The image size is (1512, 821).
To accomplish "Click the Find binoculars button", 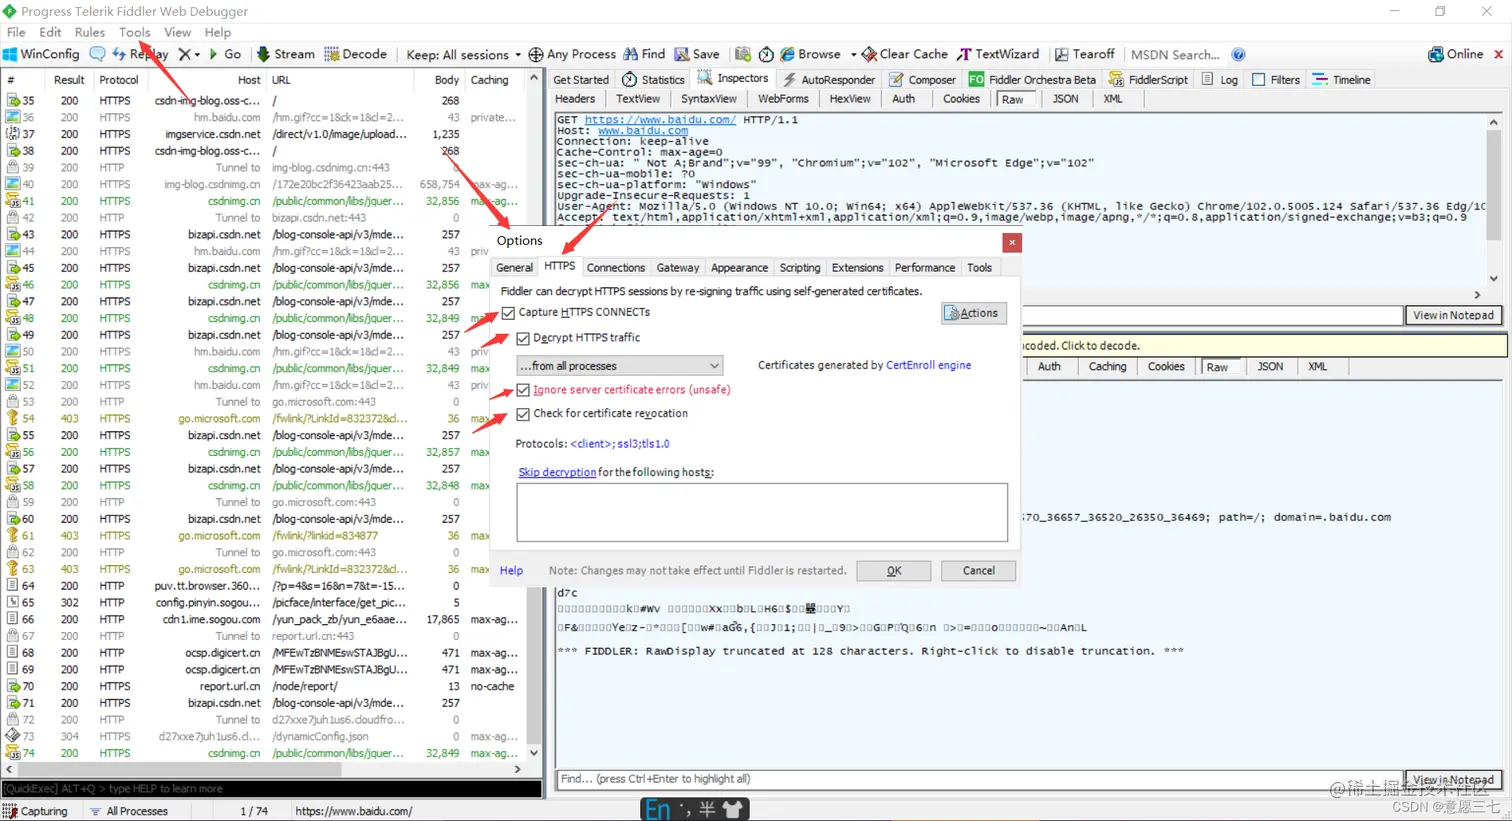I will coord(644,54).
